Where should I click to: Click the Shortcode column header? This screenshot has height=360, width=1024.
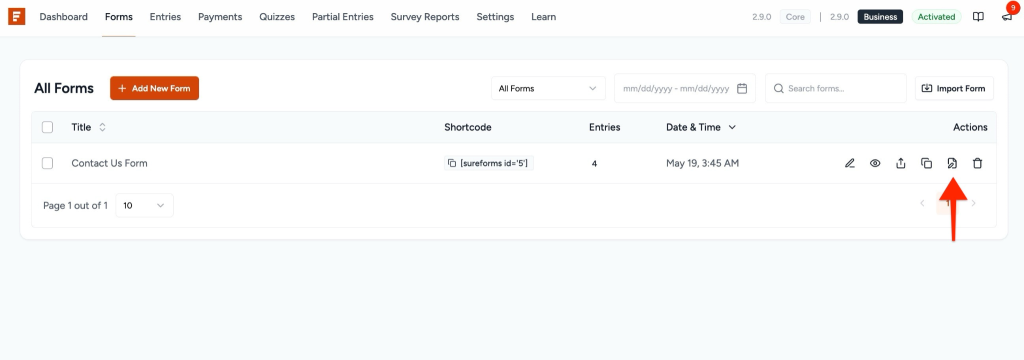(x=468, y=127)
